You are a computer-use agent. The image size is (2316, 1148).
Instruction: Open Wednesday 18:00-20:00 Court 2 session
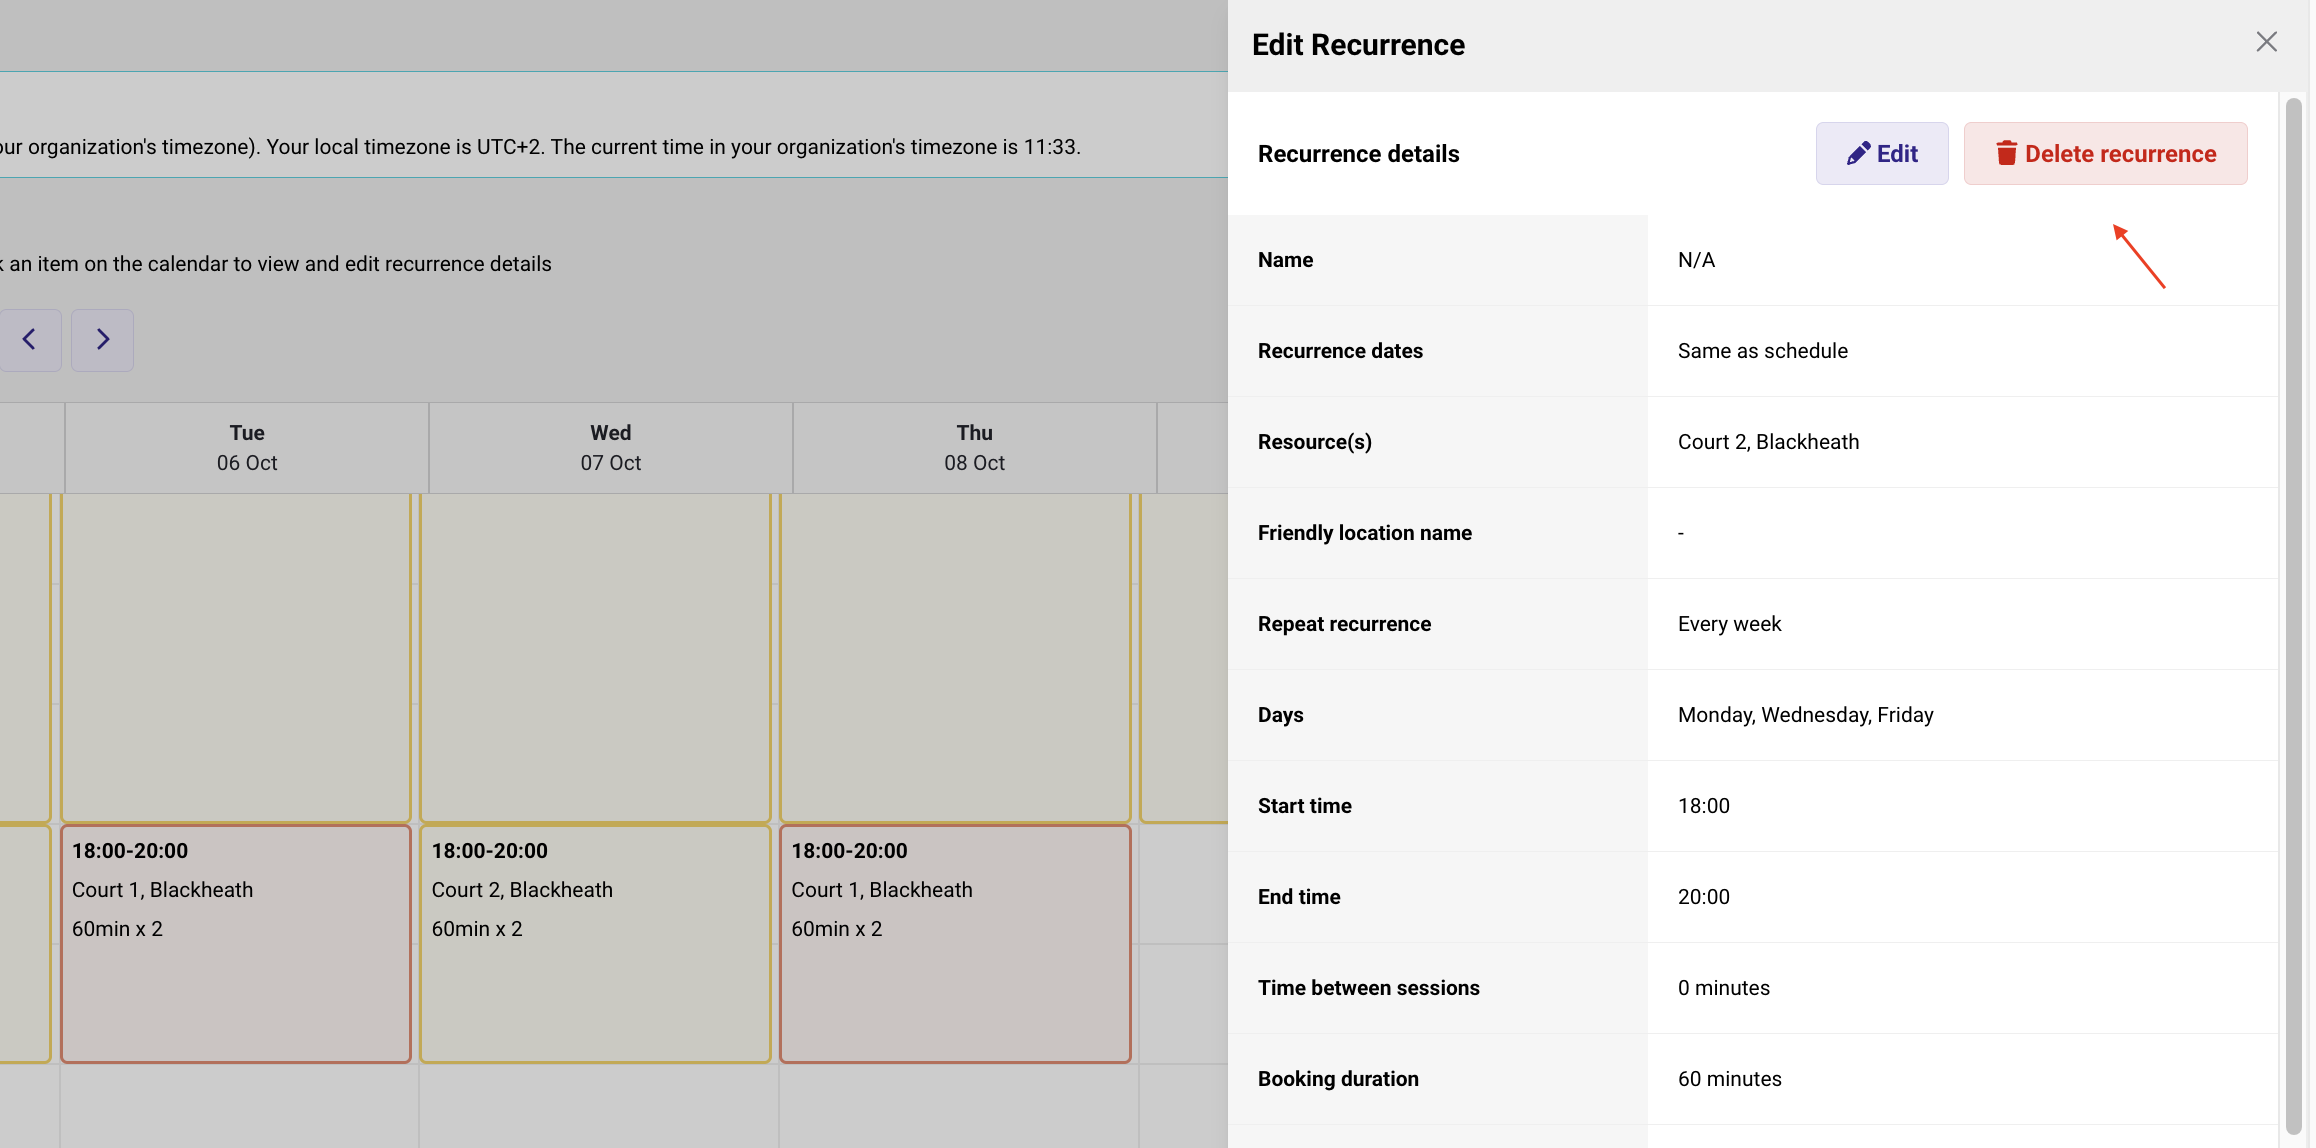(x=595, y=943)
